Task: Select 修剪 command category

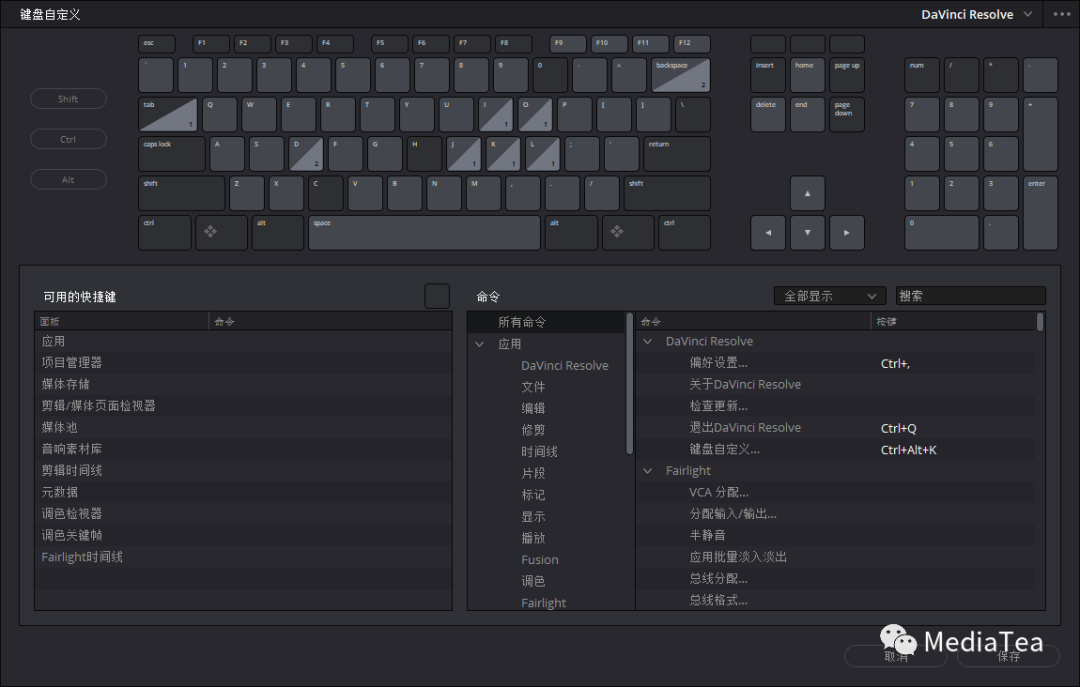Action: click(x=533, y=430)
